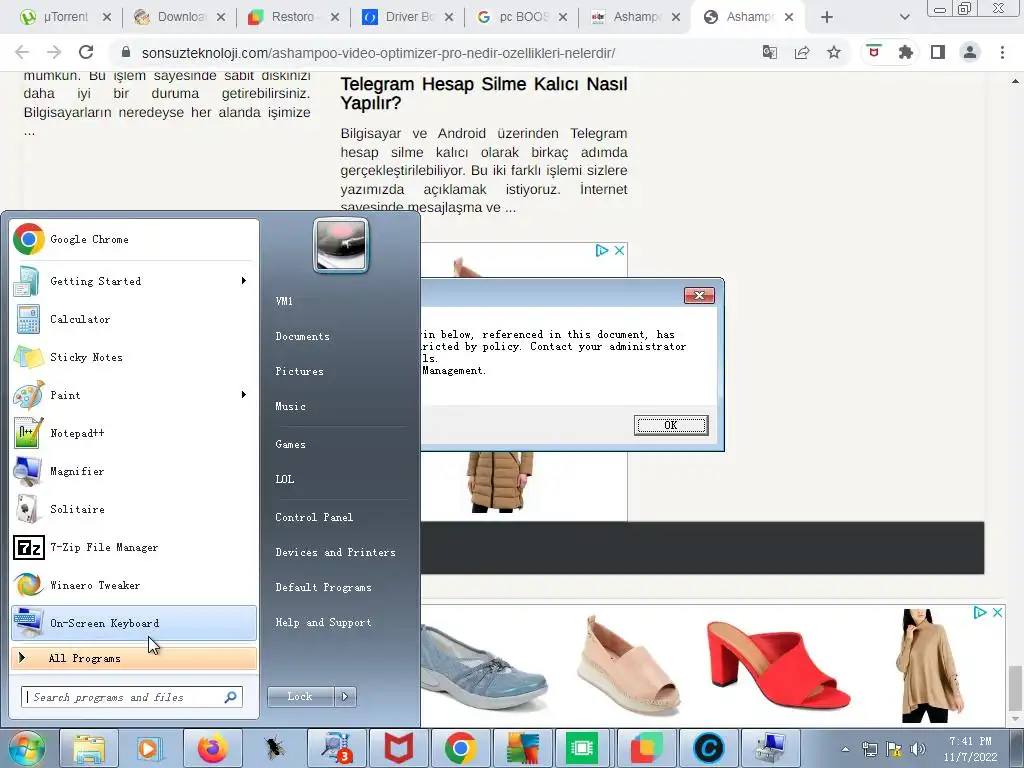Open taskbar clock showing 7:41 PM

[970, 749]
